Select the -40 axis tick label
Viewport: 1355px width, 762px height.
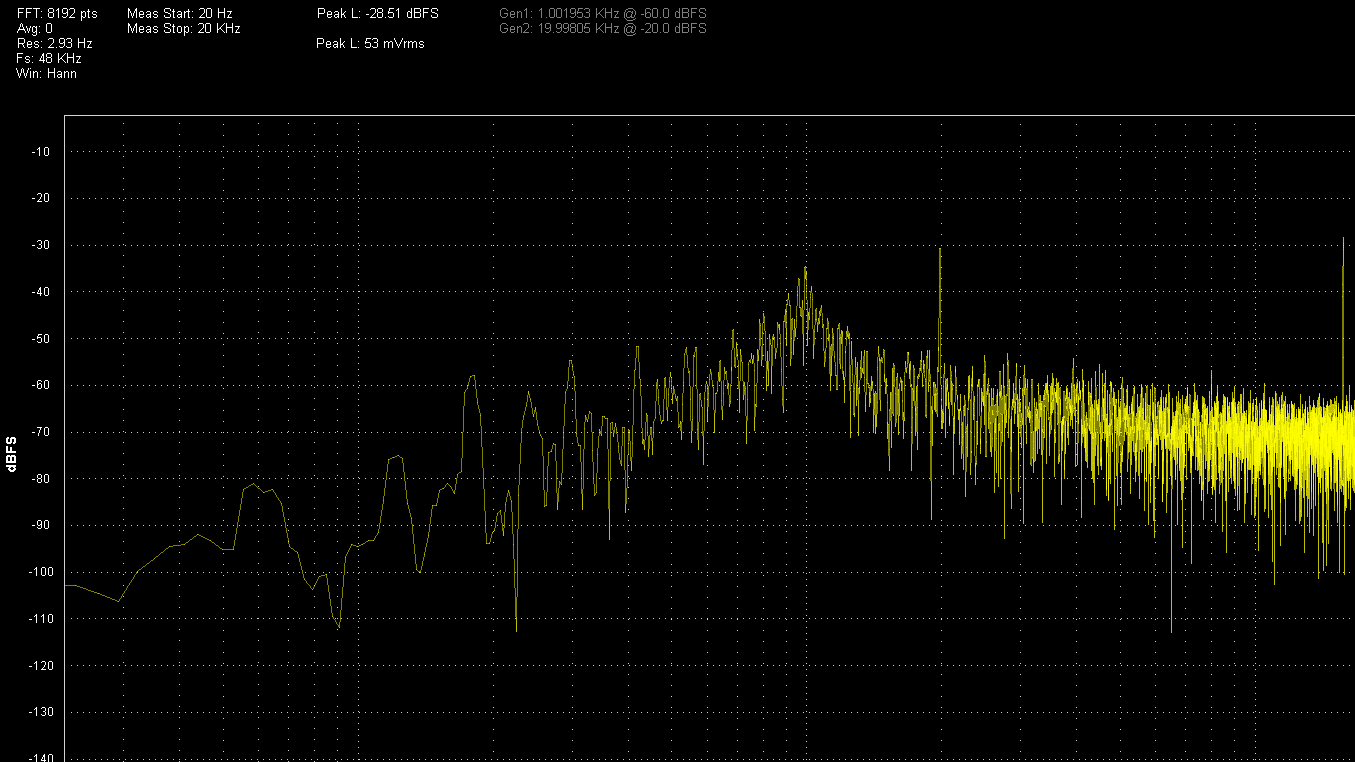[x=39, y=292]
